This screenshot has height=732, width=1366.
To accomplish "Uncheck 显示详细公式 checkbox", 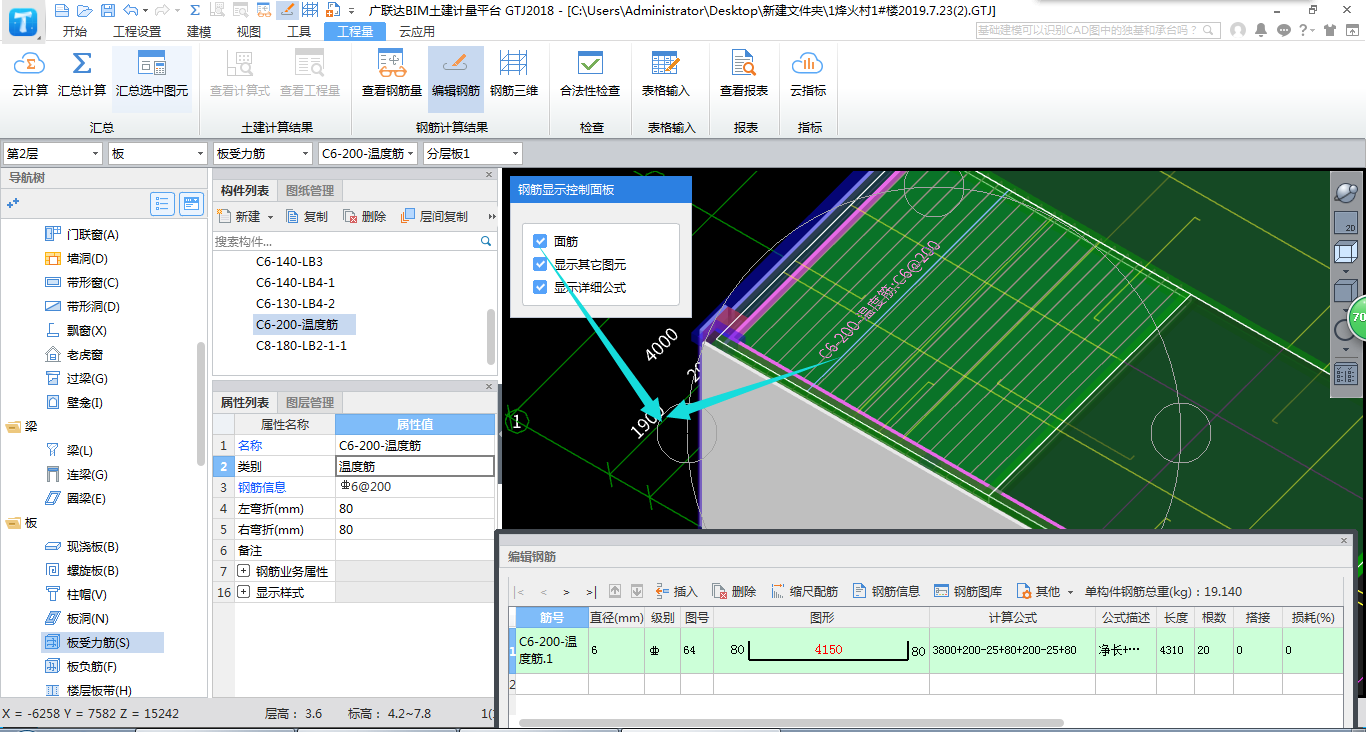I will click(540, 287).
